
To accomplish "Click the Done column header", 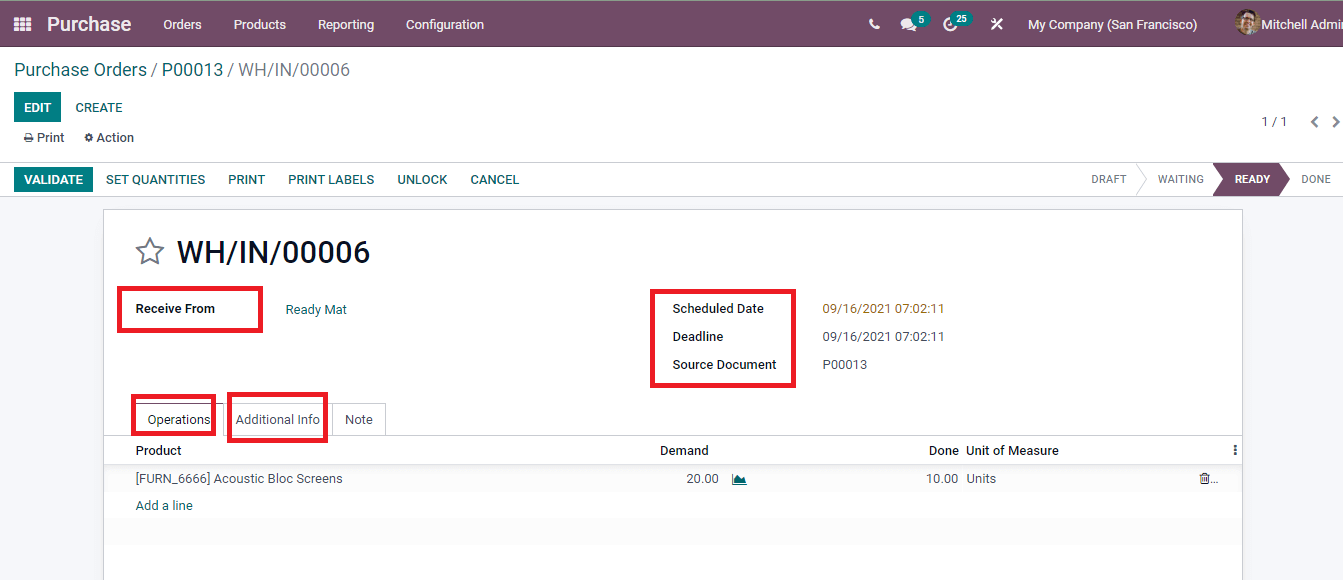I will click(x=943, y=451).
